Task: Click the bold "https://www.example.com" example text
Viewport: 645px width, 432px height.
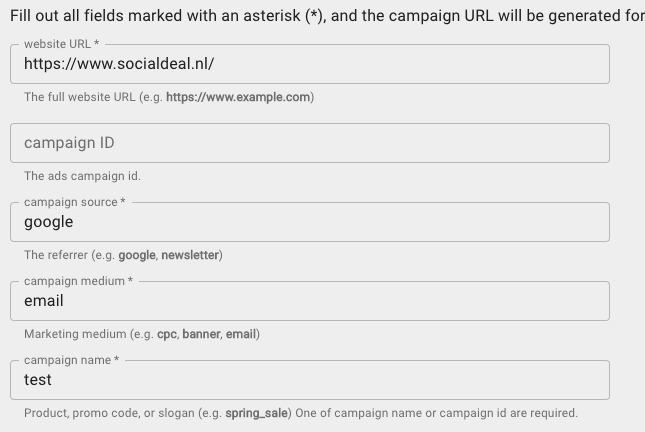Action: click(x=238, y=98)
